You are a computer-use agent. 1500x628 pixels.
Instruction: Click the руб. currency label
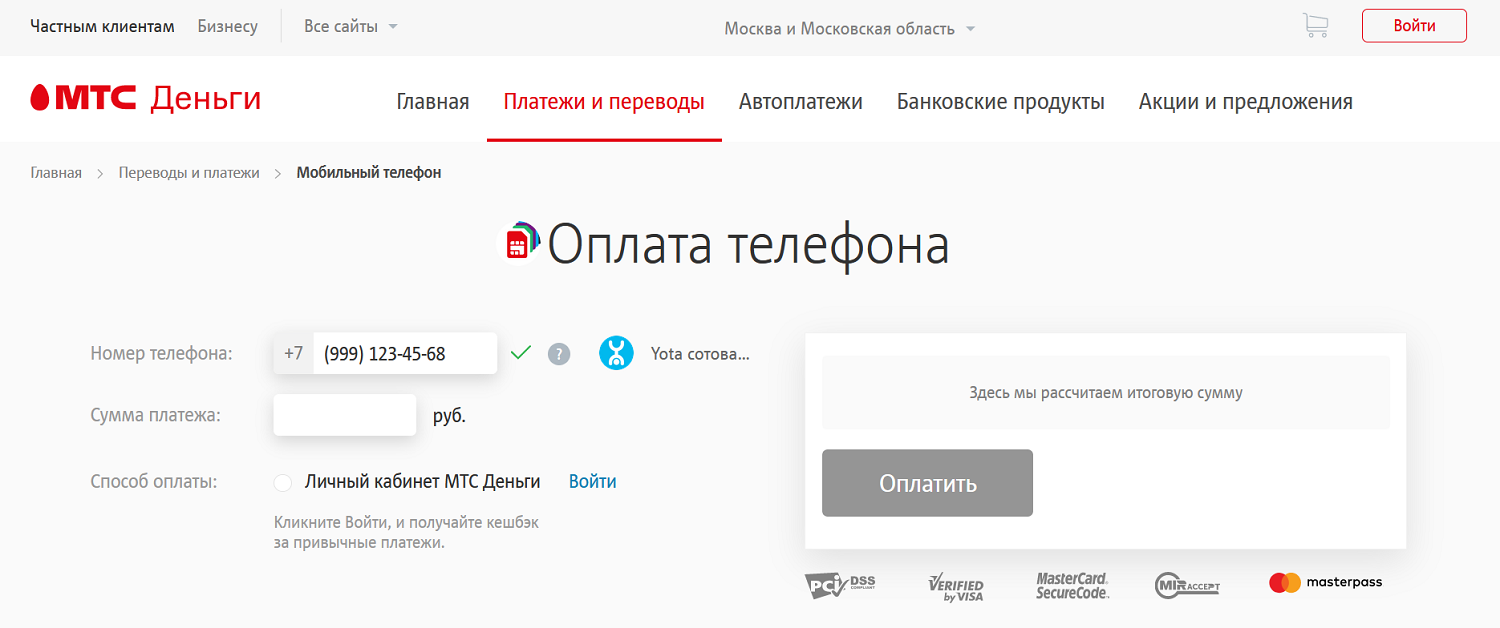click(x=449, y=415)
